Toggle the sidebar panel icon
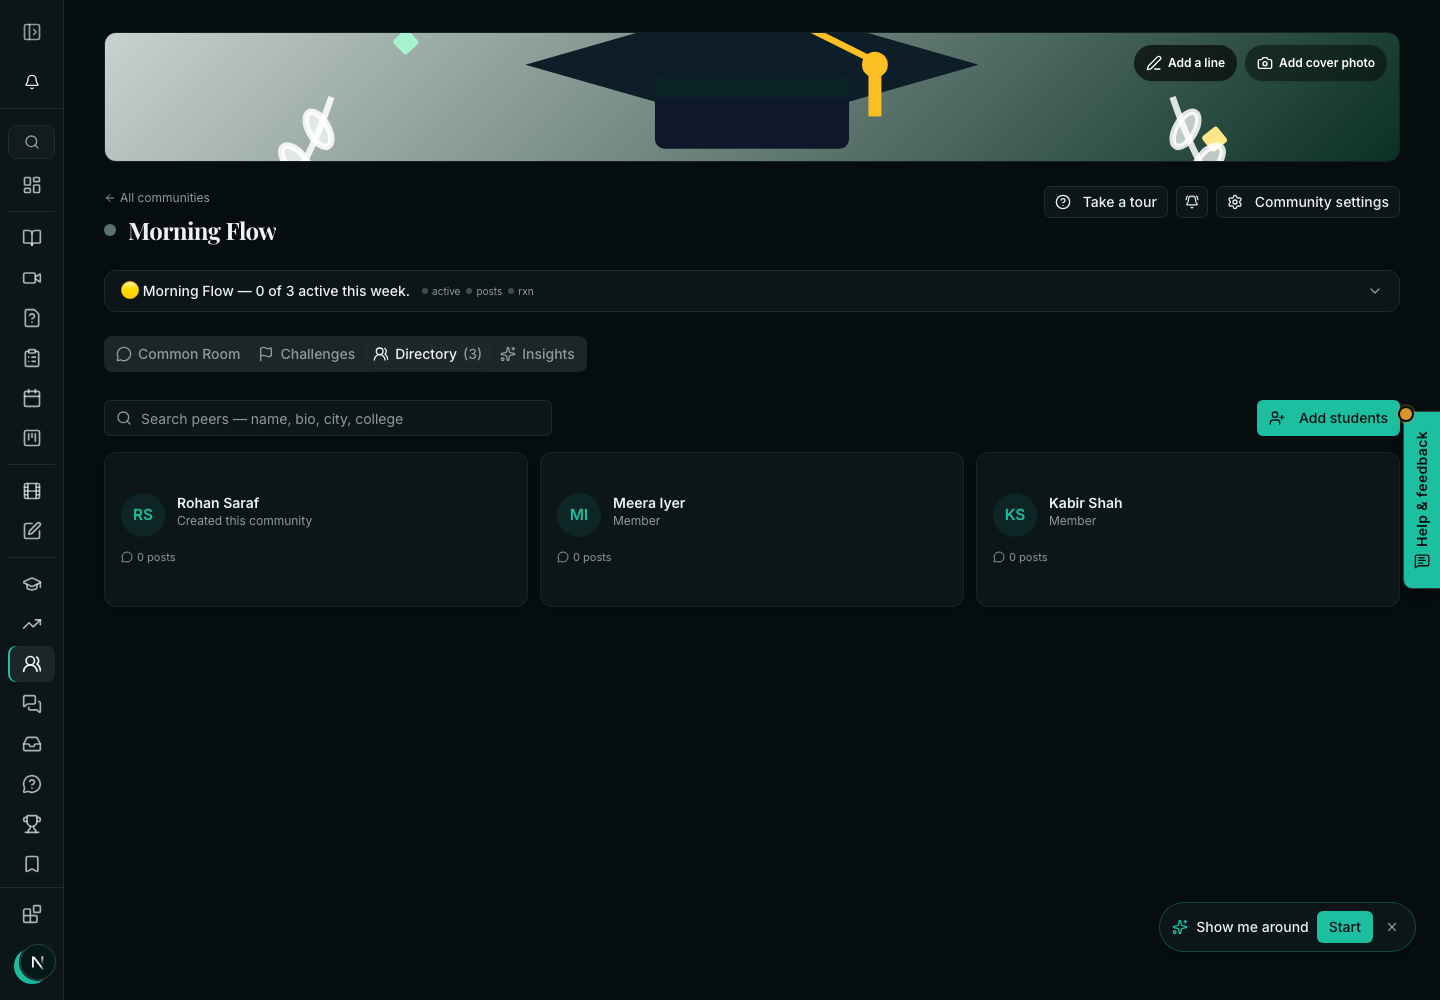The image size is (1440, 1000). click(x=32, y=32)
